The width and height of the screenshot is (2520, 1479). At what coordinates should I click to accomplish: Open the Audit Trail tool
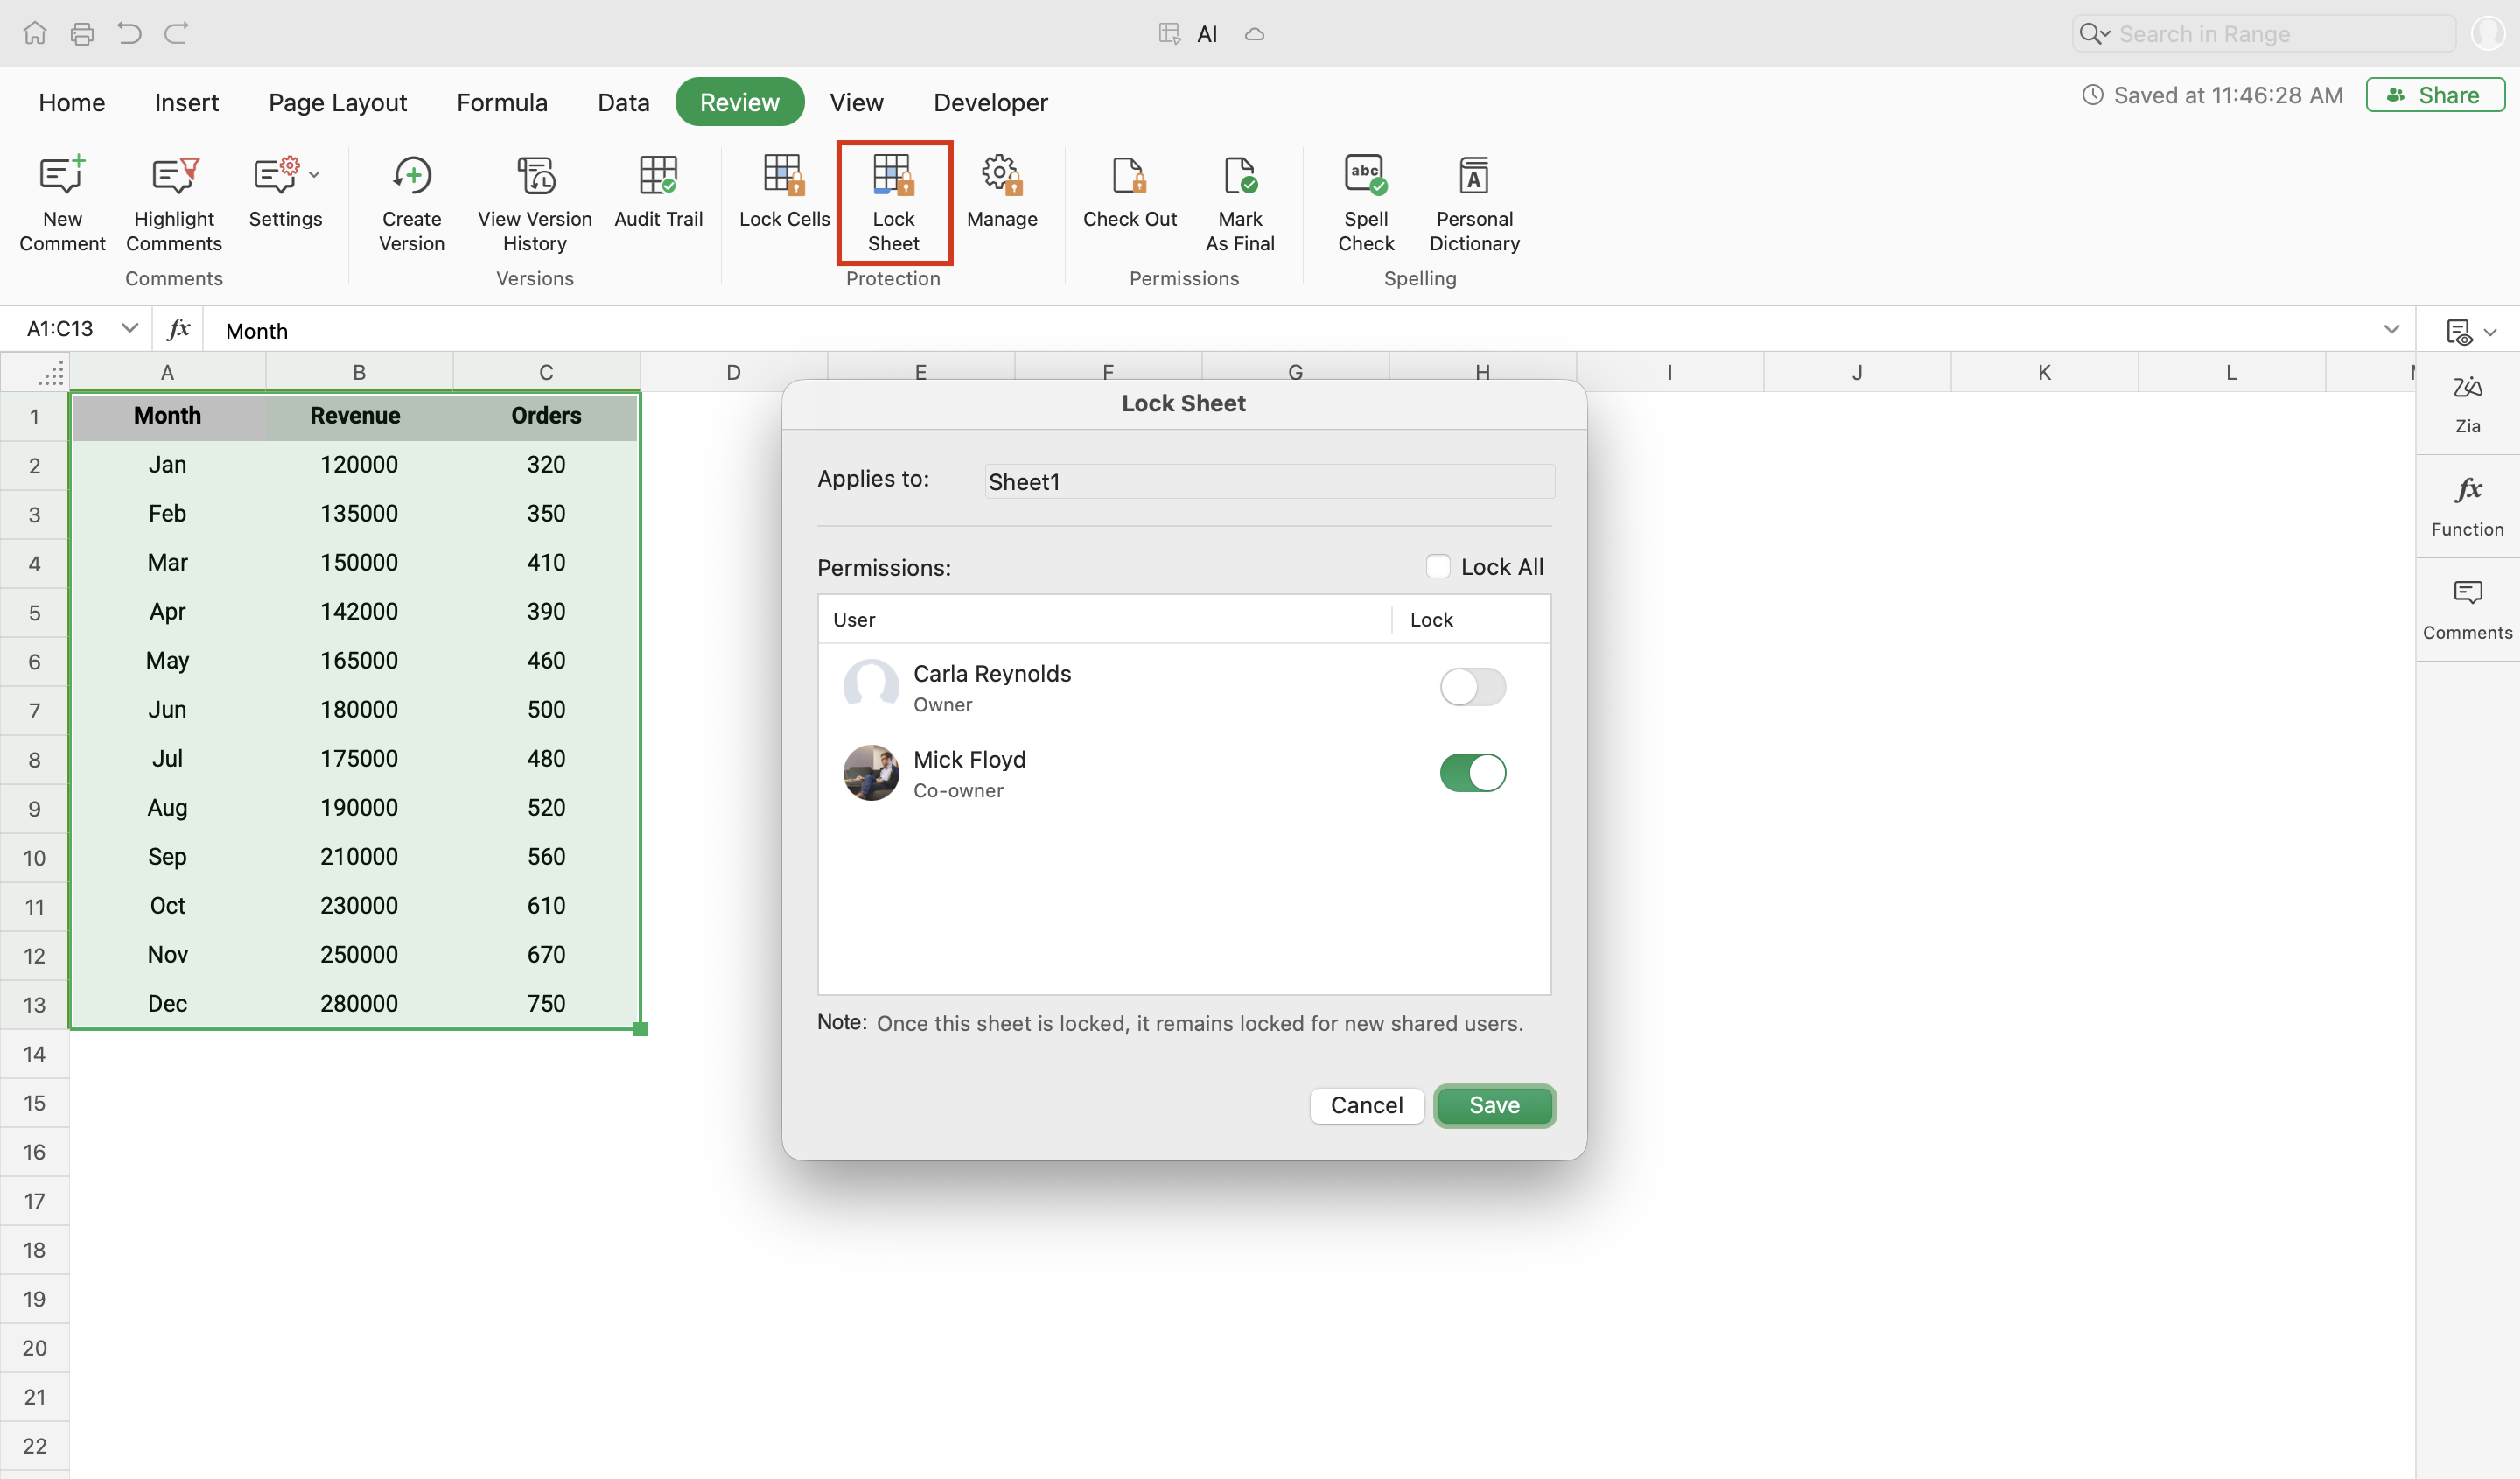pyautogui.click(x=658, y=177)
